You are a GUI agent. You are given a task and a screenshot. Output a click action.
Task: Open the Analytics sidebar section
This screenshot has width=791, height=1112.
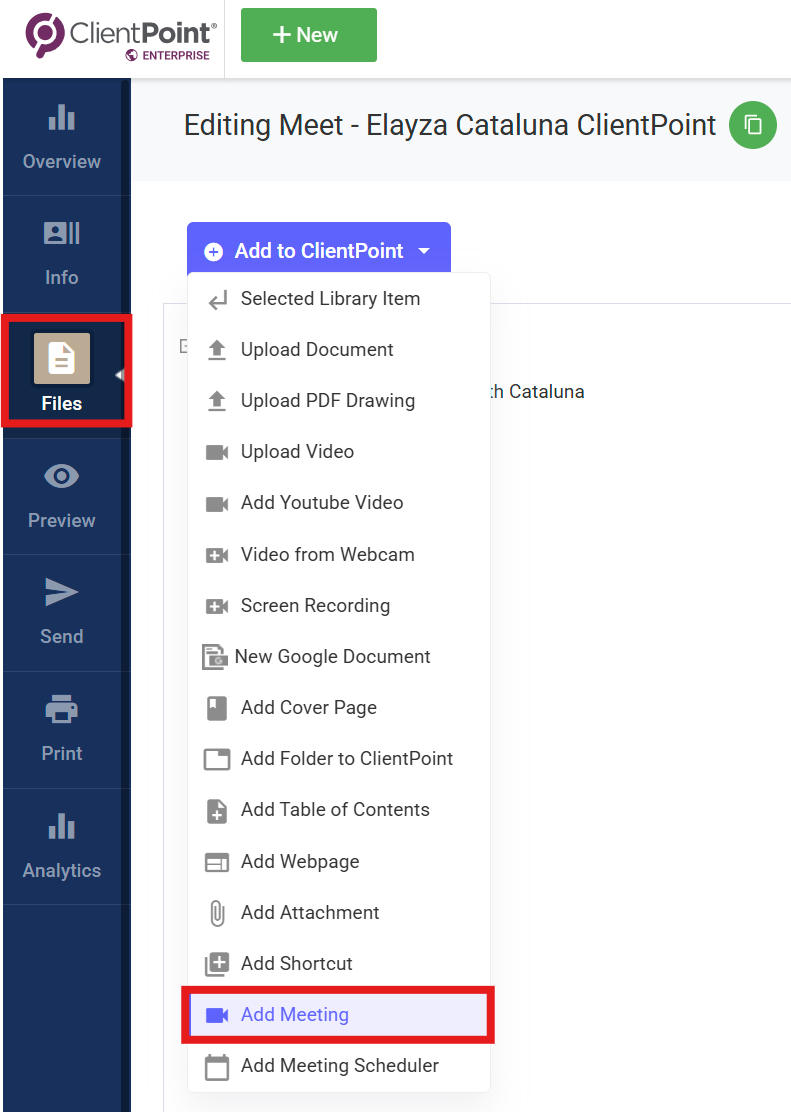(62, 846)
